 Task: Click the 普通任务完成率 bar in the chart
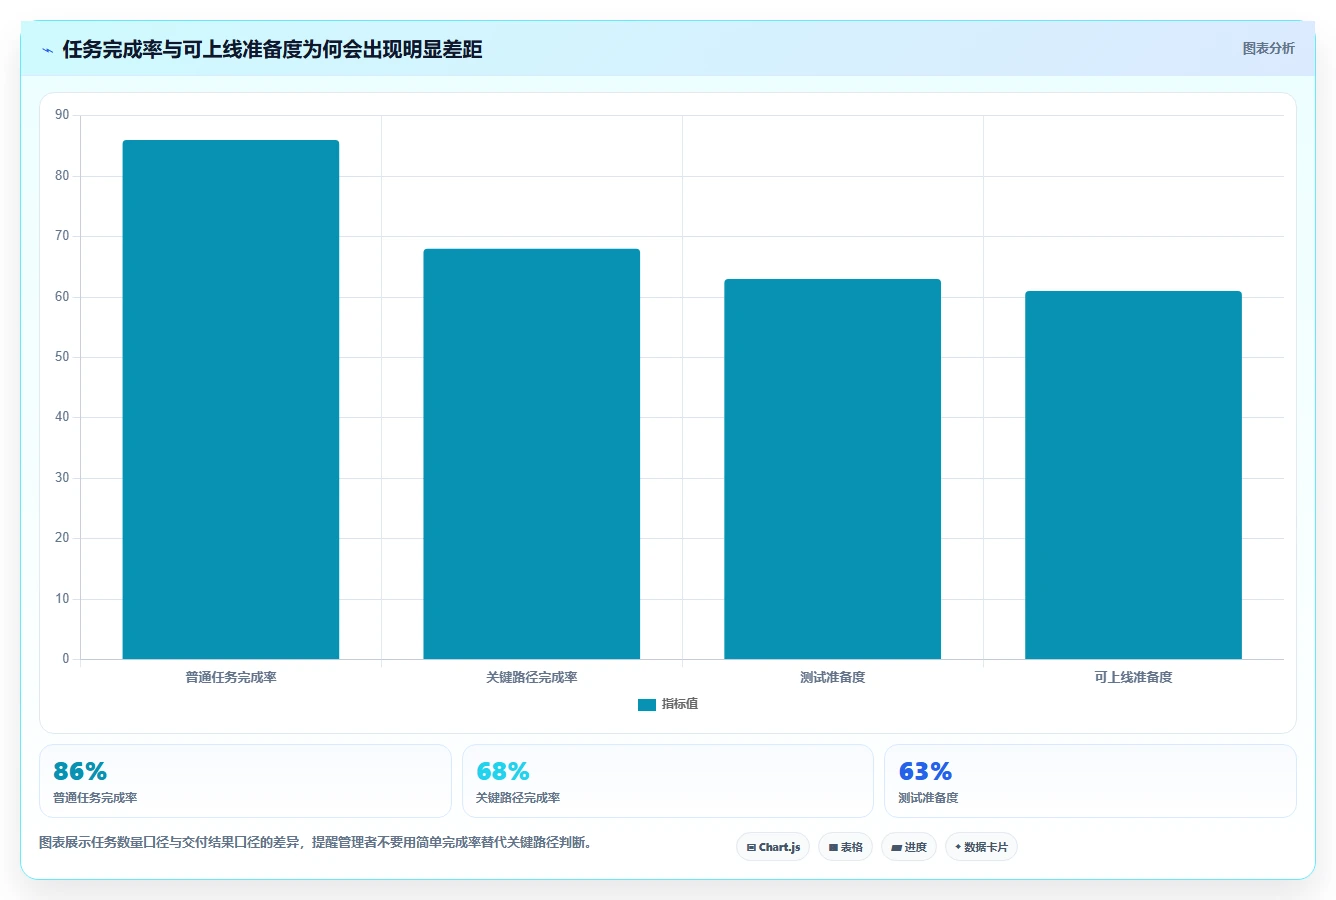(x=231, y=400)
